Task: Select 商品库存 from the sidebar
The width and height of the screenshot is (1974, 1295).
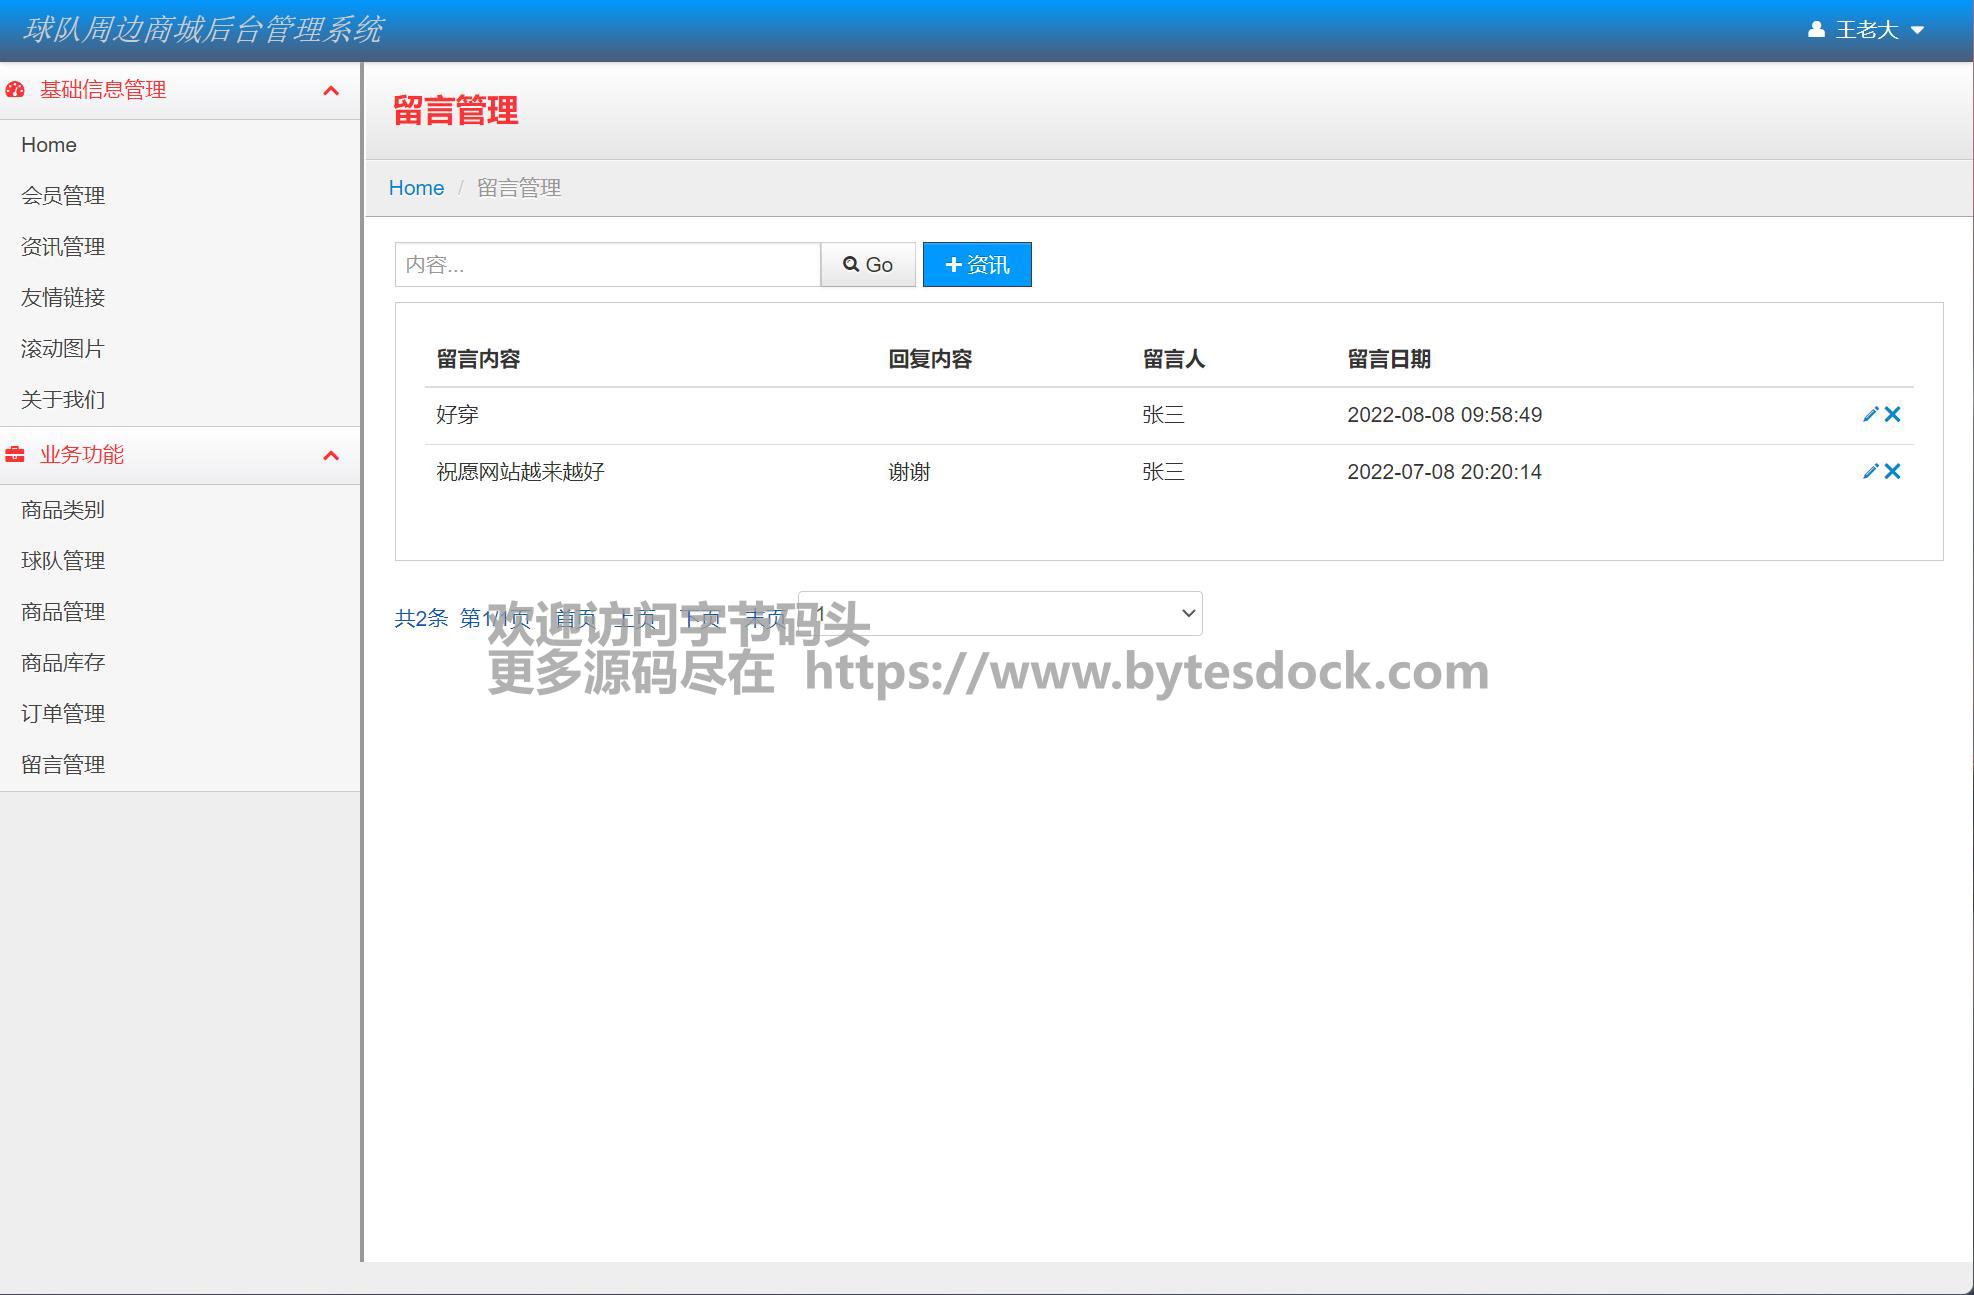Action: coord(63,663)
